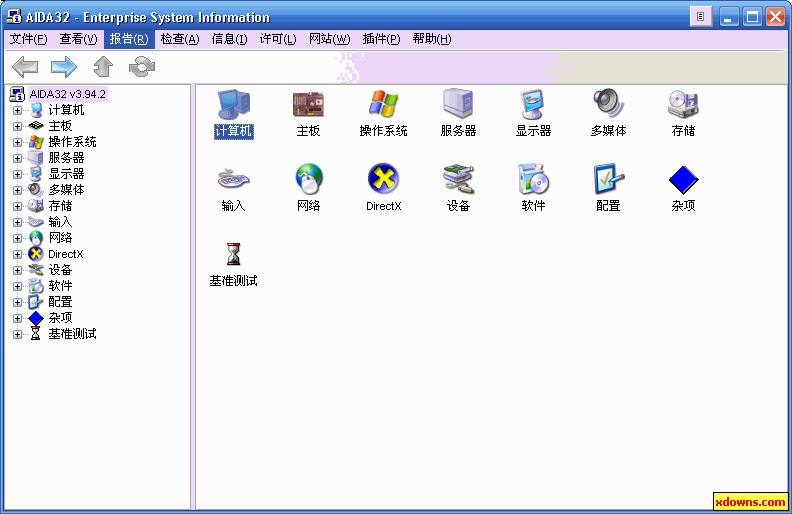
Task: Expand the 配置 tree node
Action: 17,302
